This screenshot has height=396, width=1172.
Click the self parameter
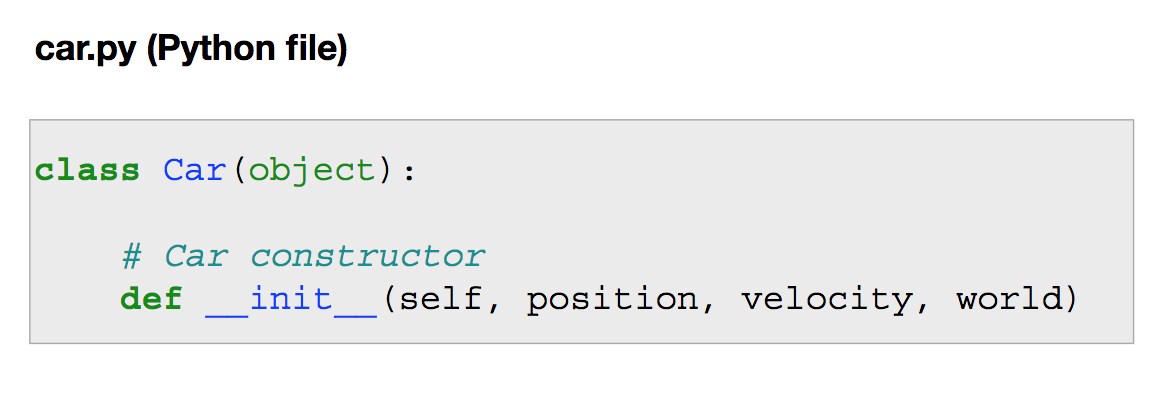pyautogui.click(x=441, y=300)
